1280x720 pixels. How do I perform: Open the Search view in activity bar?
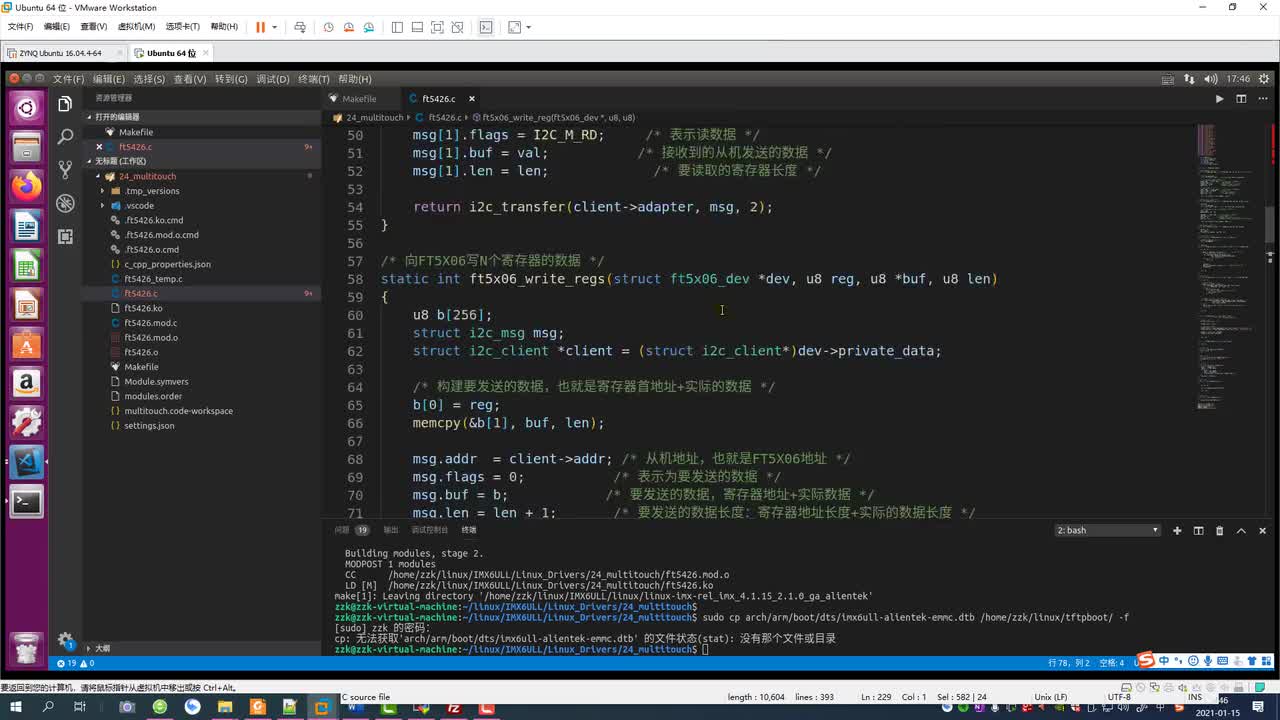[x=65, y=137]
